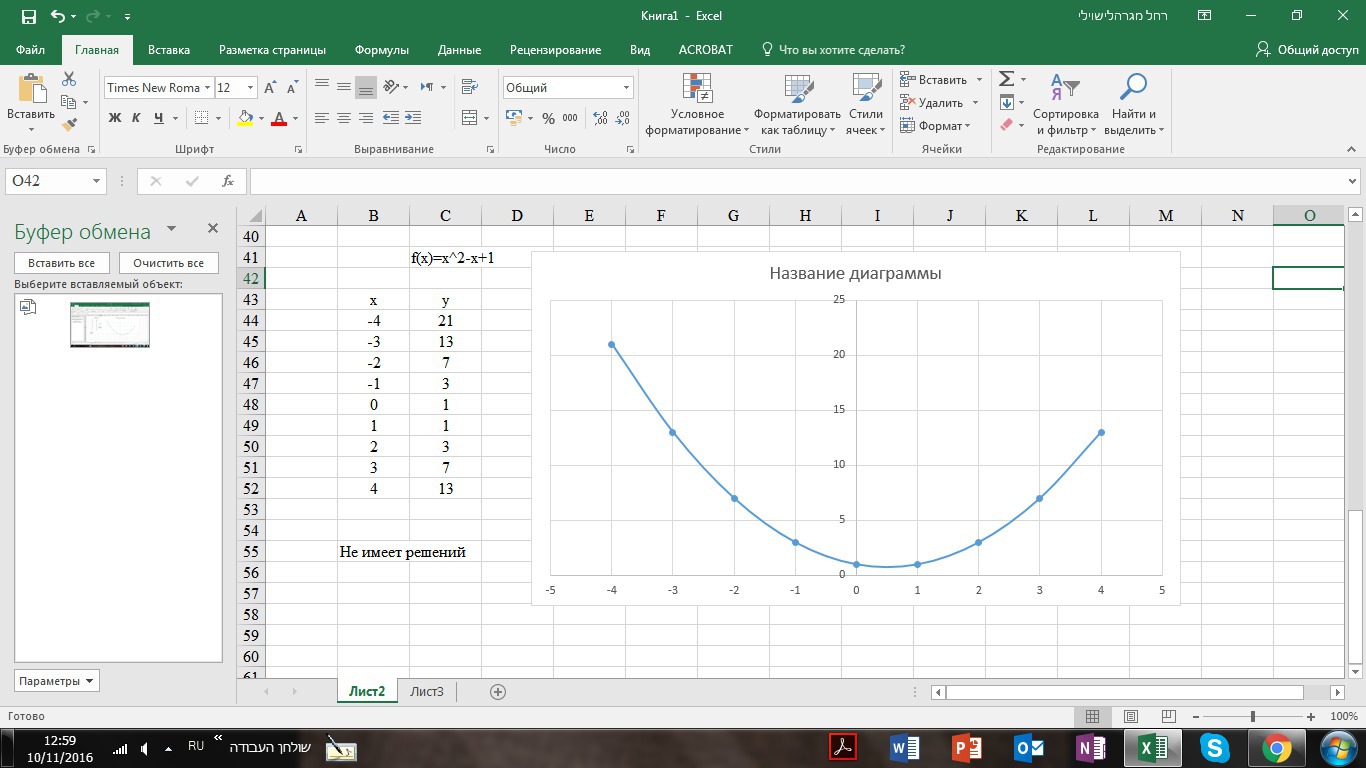Viewport: 1366px width, 768px height.
Task: Launch Google Chrome from the taskbar
Action: point(1276,748)
